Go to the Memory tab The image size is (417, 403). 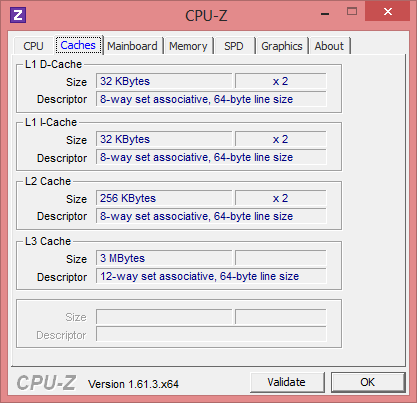(188, 46)
